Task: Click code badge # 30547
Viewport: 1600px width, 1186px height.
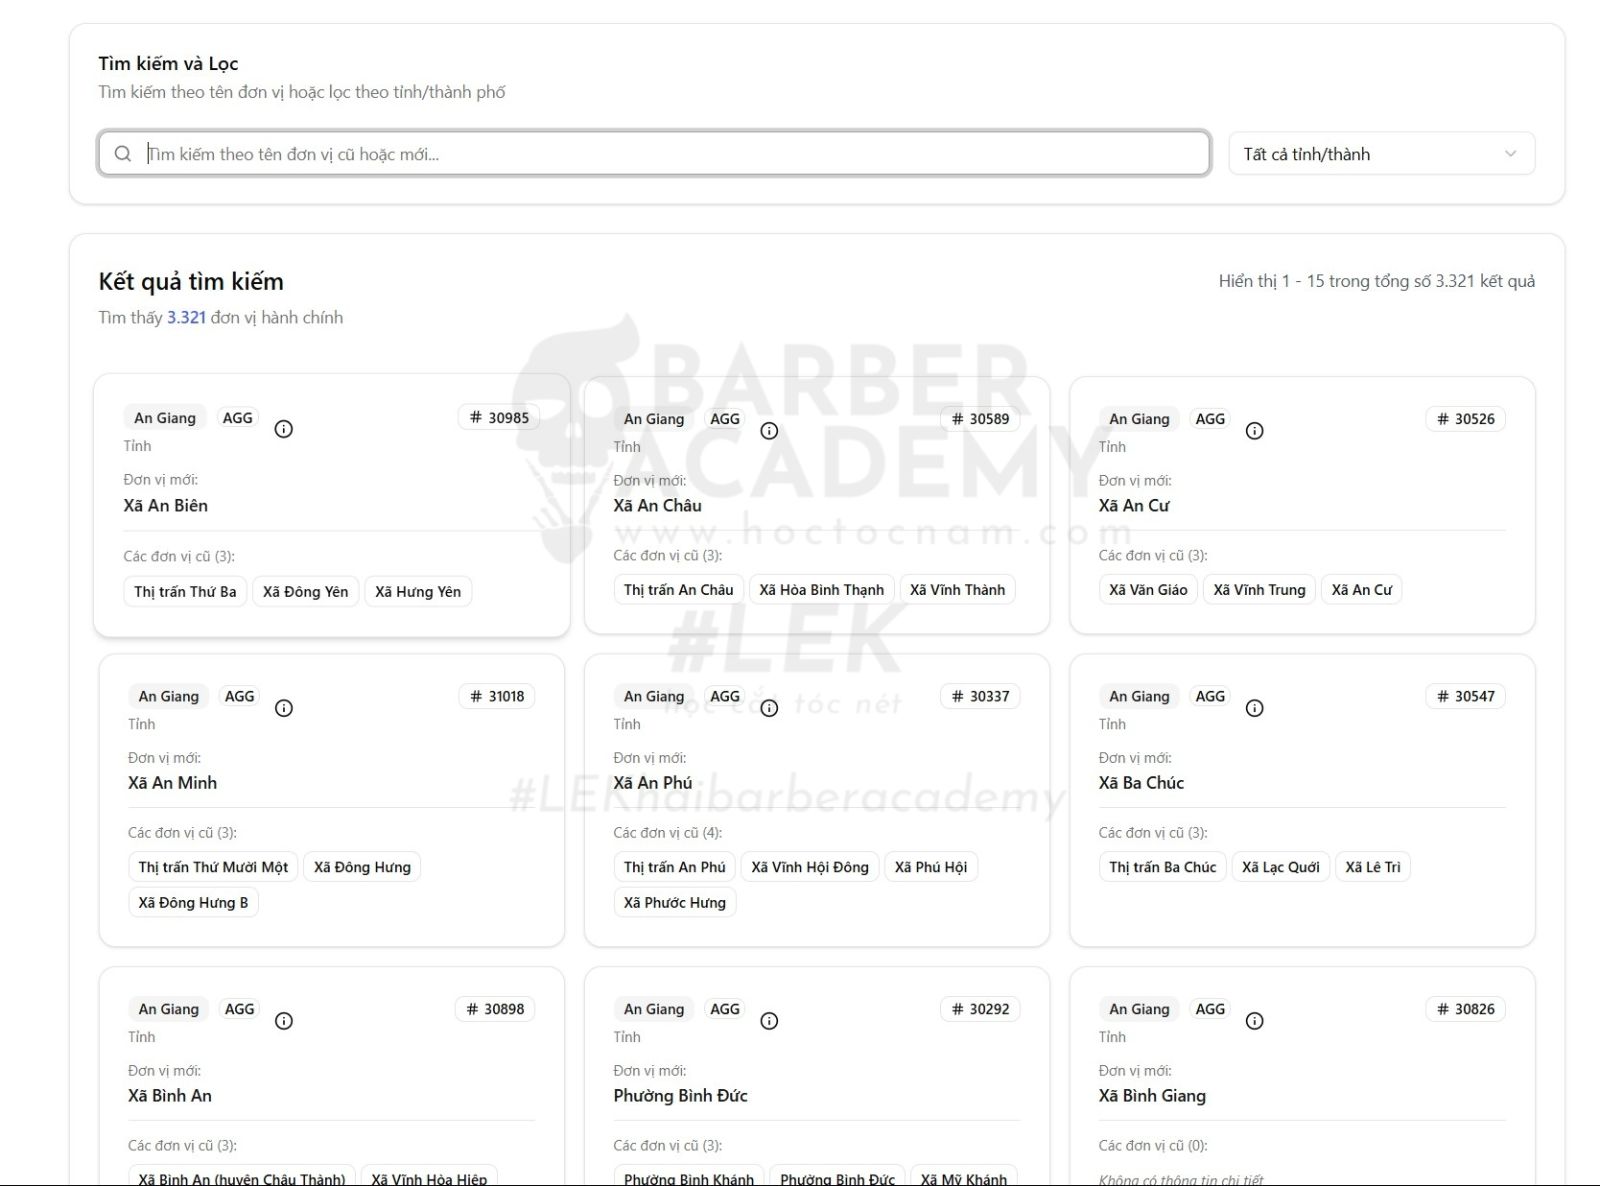Action: 1465,696
